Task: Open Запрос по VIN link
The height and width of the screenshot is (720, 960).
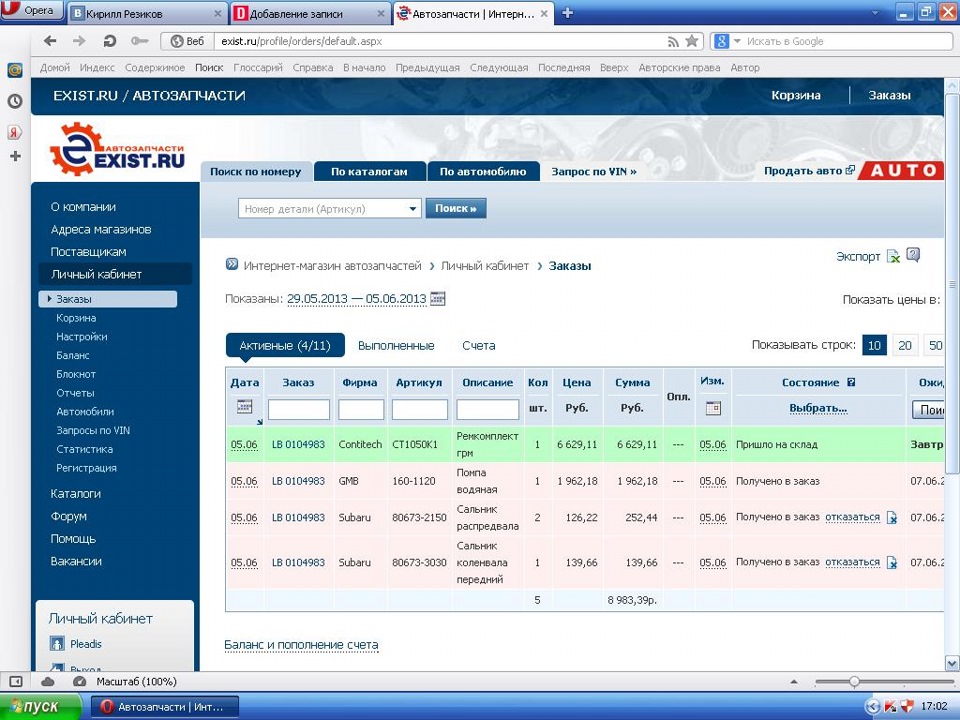Action: 594,171
